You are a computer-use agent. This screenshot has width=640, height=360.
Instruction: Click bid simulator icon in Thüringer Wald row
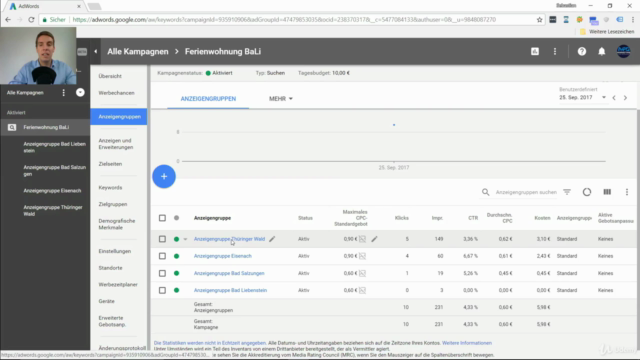[x=362, y=239]
